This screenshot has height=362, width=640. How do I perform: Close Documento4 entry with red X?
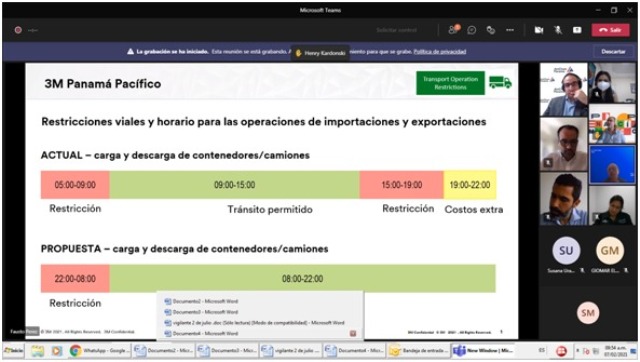[353, 333]
